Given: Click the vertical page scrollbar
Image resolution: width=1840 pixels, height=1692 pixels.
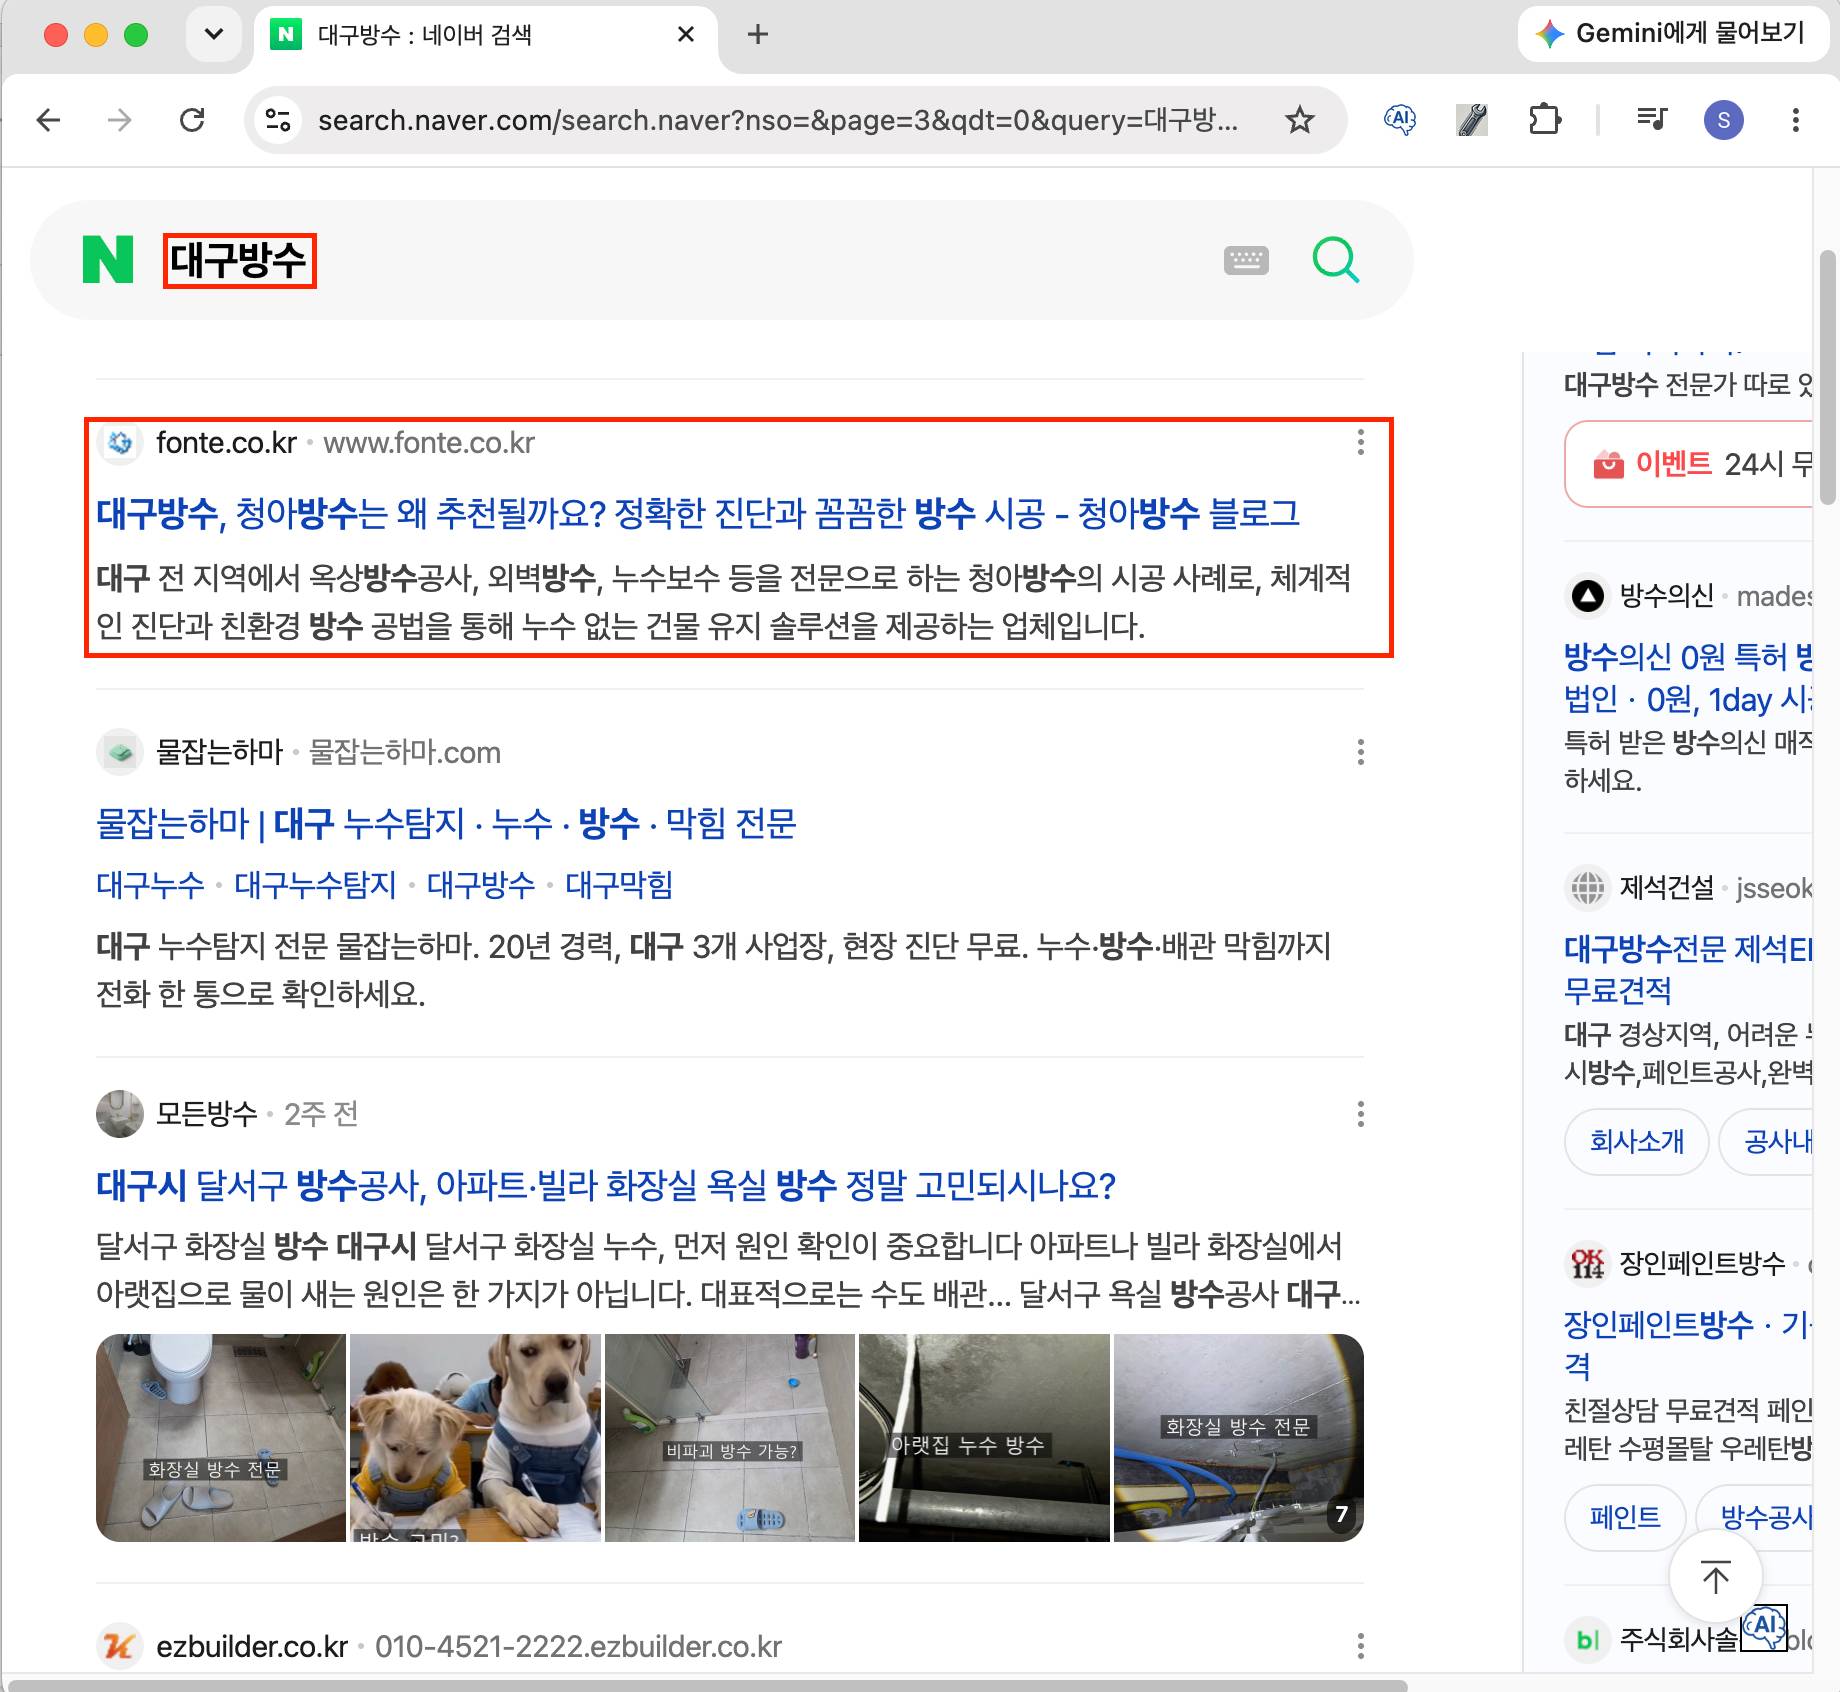Looking at the screenshot, I should click(x=1828, y=378).
